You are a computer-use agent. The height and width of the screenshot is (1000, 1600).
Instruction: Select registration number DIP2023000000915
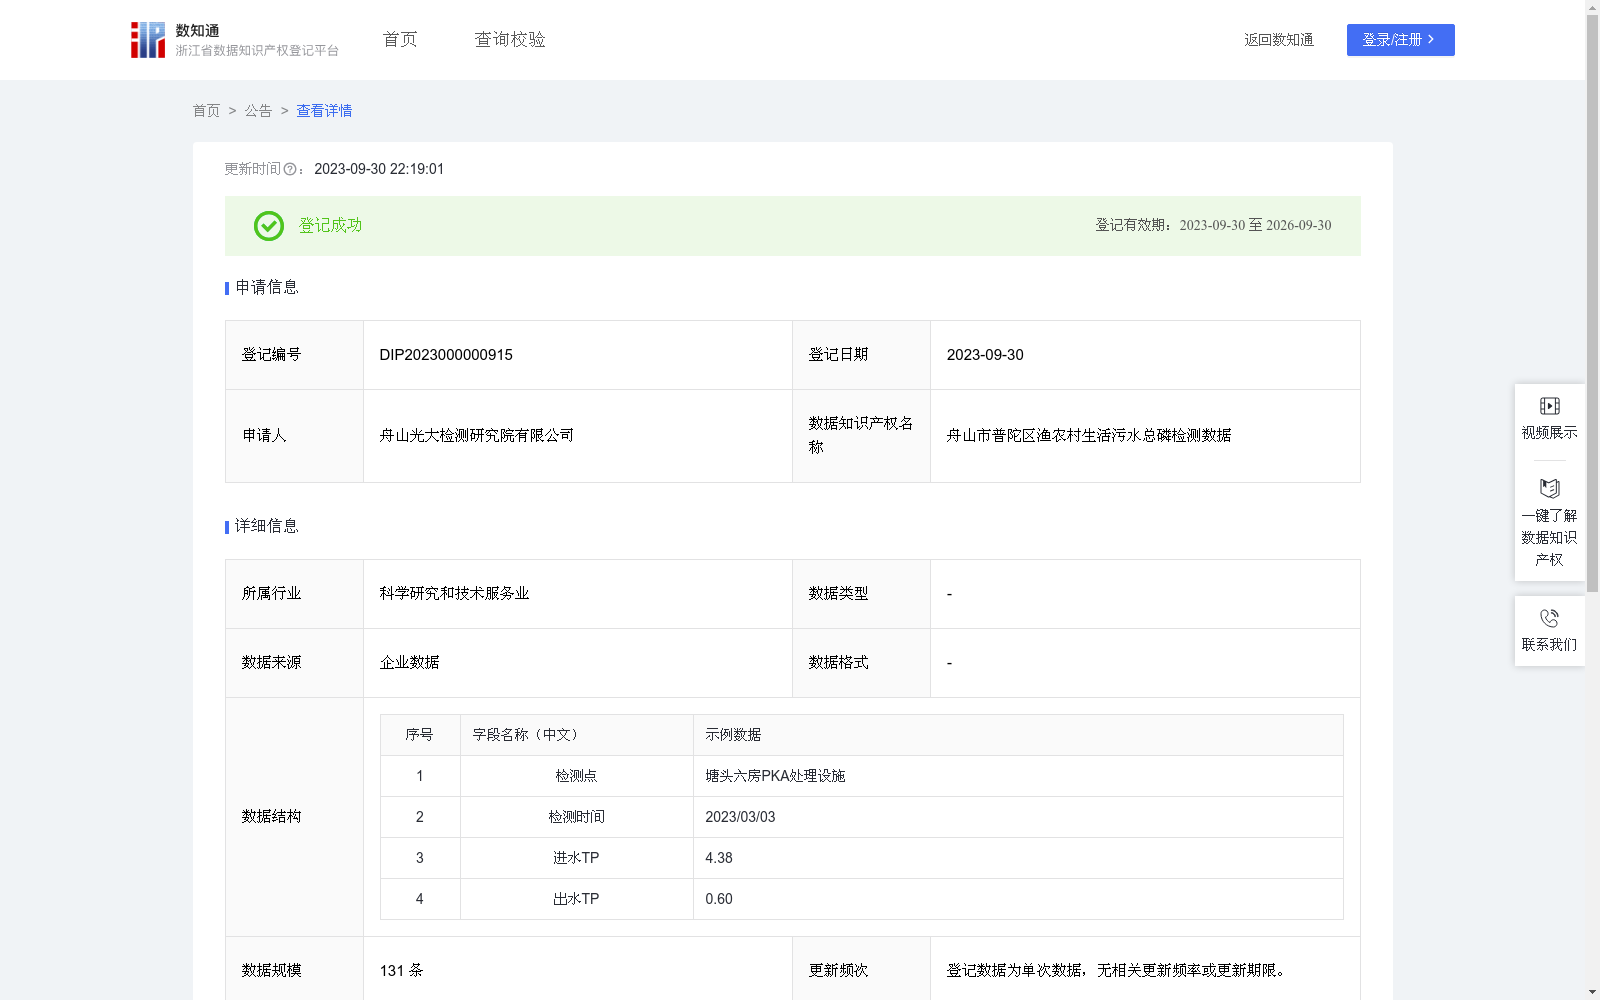coord(446,355)
